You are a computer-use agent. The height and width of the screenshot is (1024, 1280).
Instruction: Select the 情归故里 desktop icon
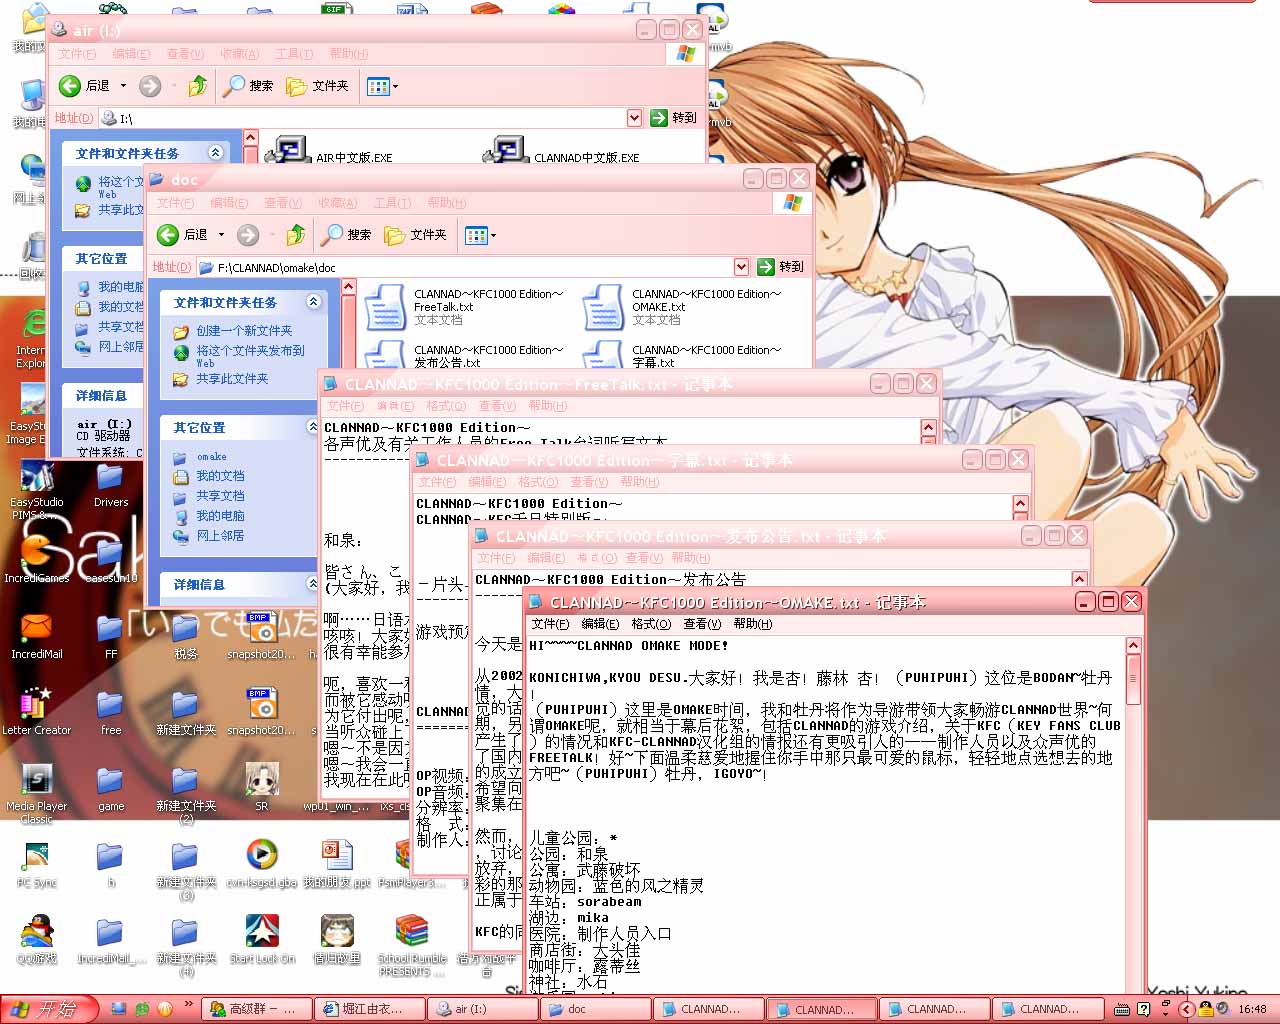click(337, 939)
